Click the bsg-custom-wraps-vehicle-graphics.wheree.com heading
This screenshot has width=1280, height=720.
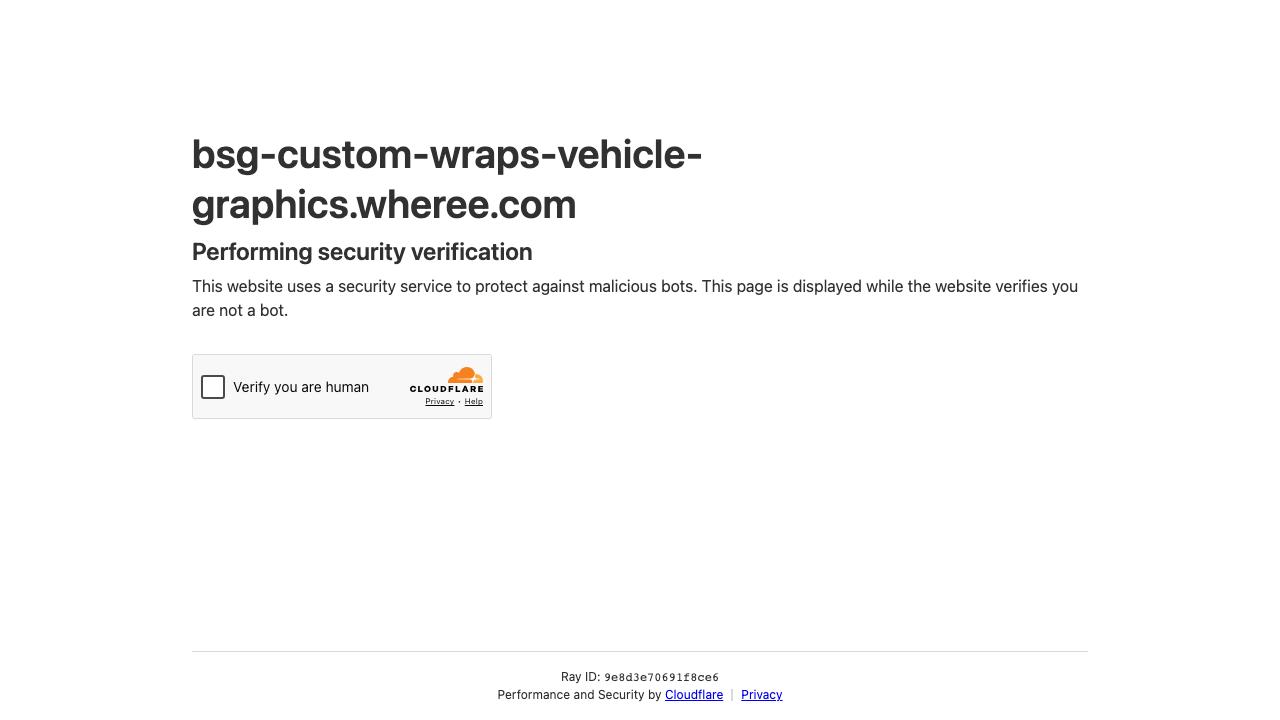[447, 179]
